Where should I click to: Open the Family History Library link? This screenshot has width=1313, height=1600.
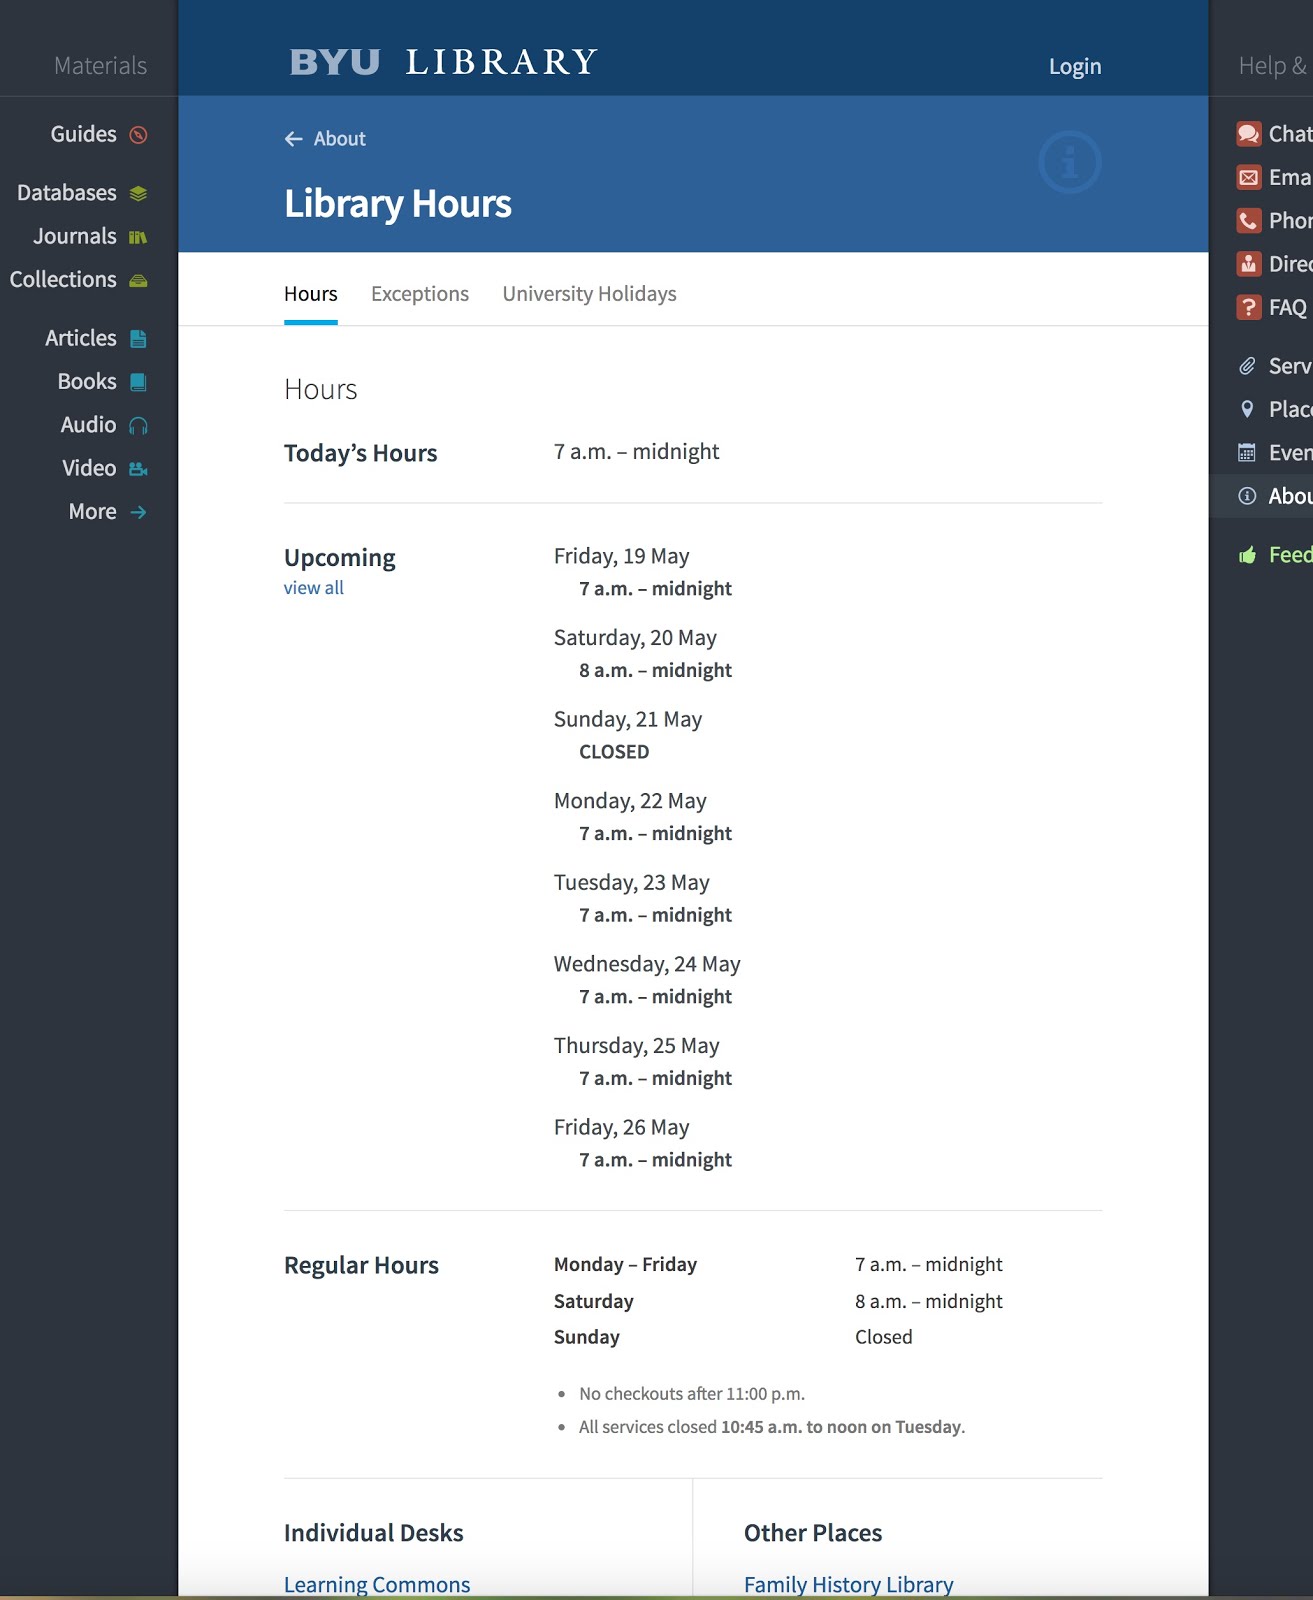pyautogui.click(x=849, y=1585)
